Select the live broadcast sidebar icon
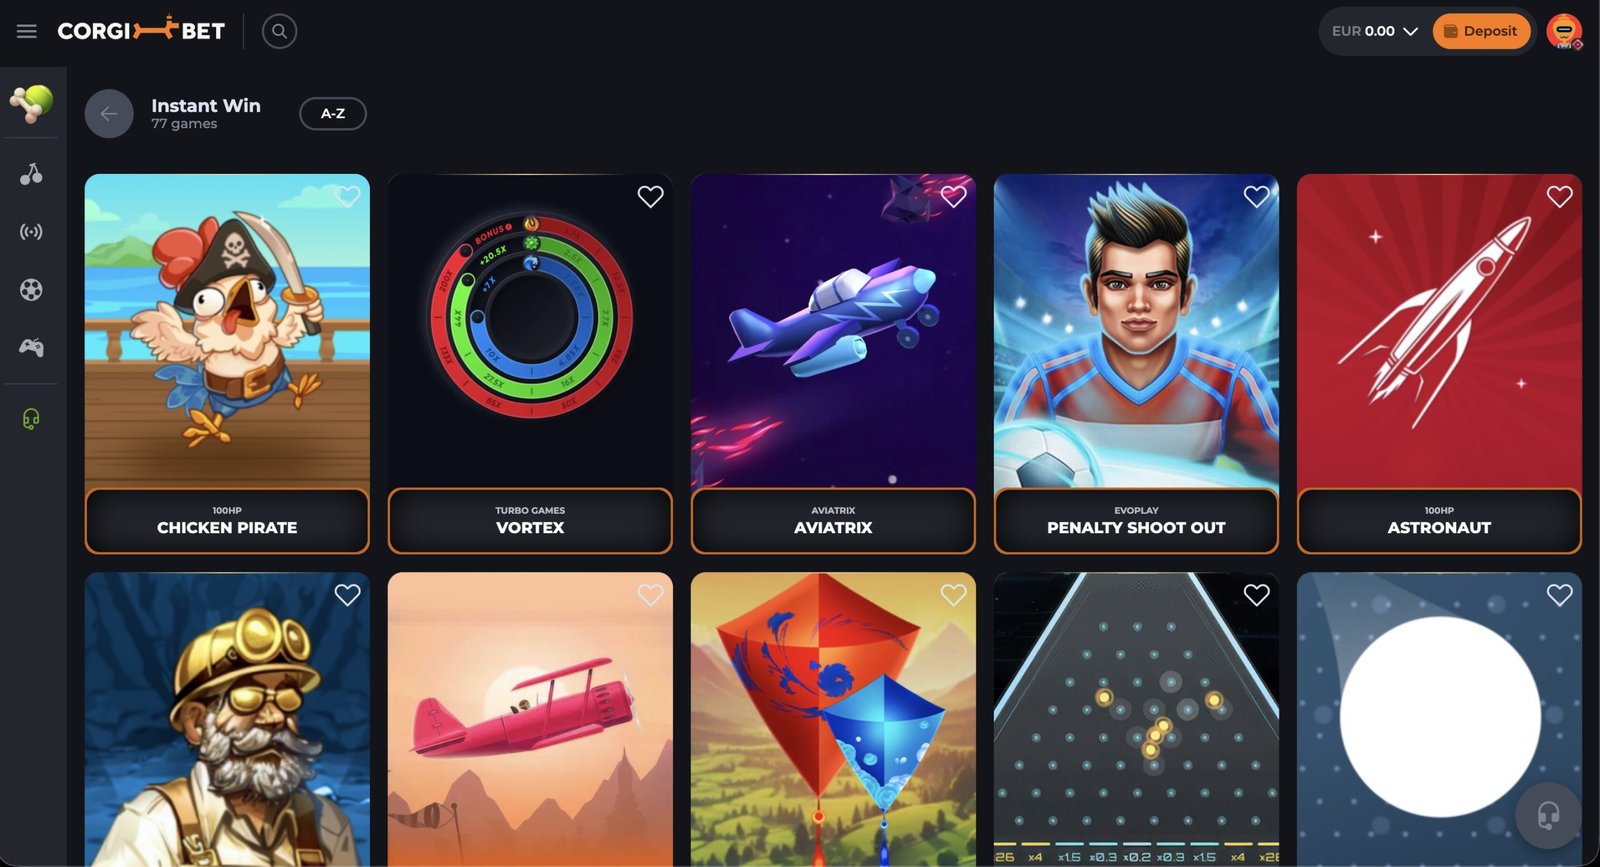The image size is (1600, 867). [x=31, y=232]
